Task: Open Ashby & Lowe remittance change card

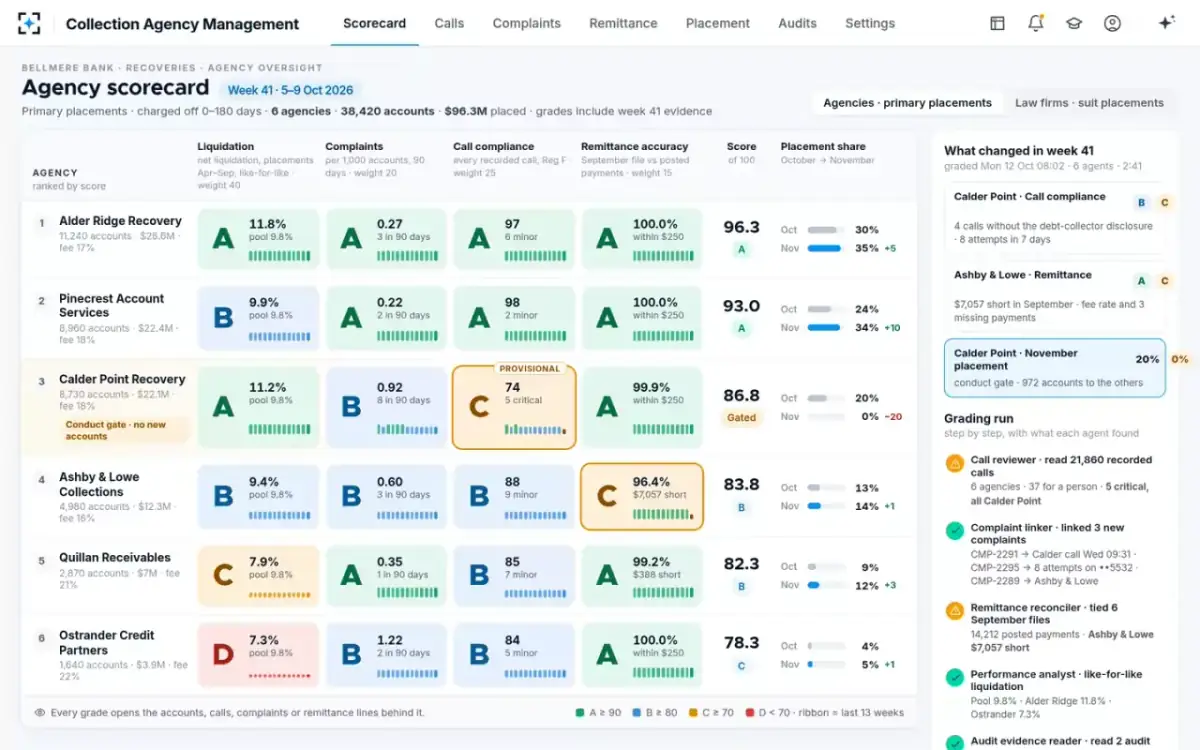Action: [x=1055, y=296]
